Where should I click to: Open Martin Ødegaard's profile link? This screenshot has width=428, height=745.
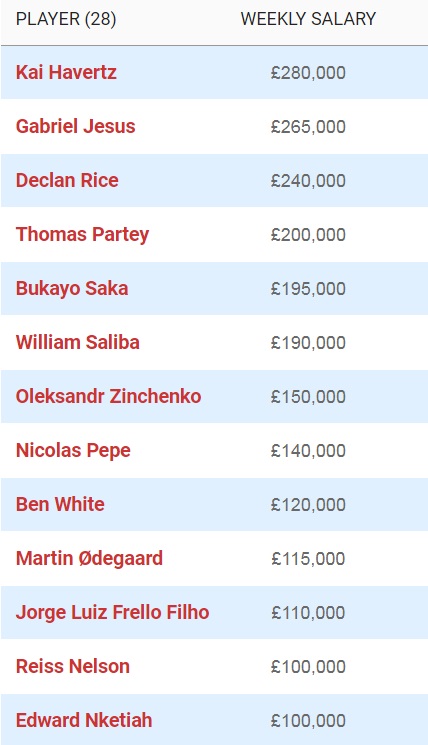[x=89, y=559]
